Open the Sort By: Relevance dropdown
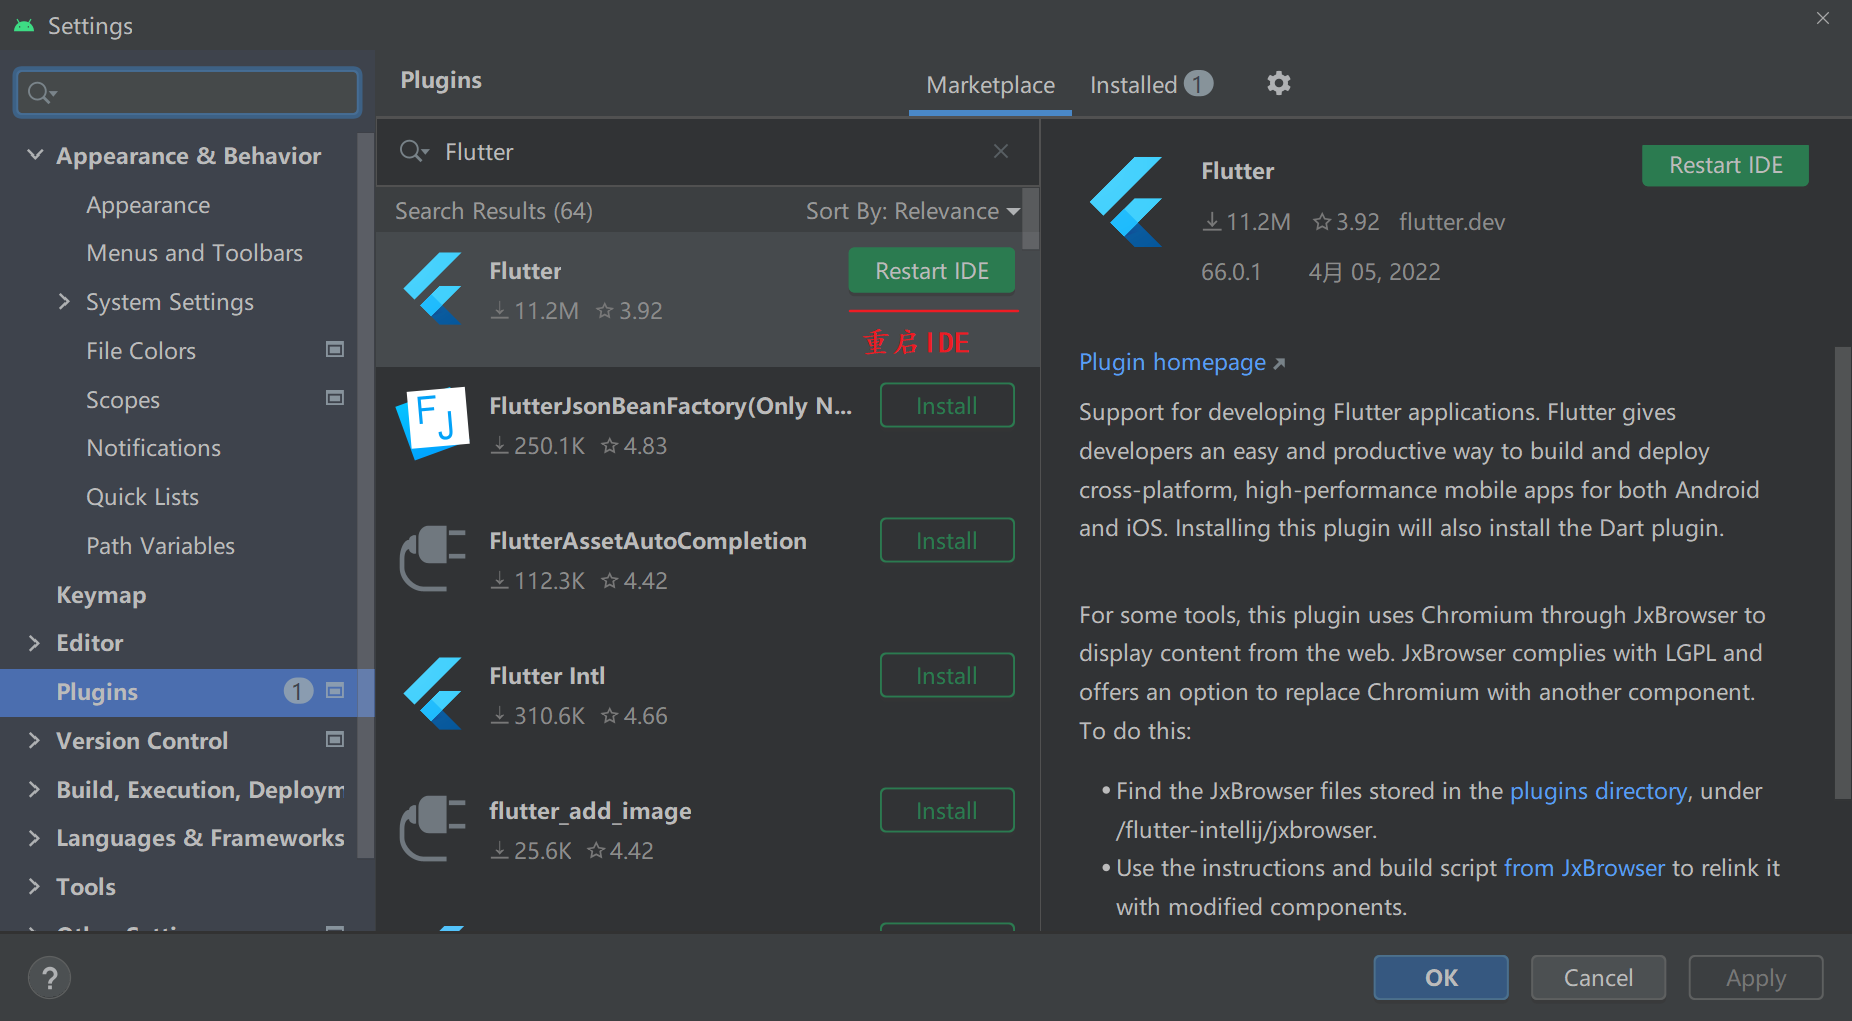The image size is (1852, 1021). [912, 211]
